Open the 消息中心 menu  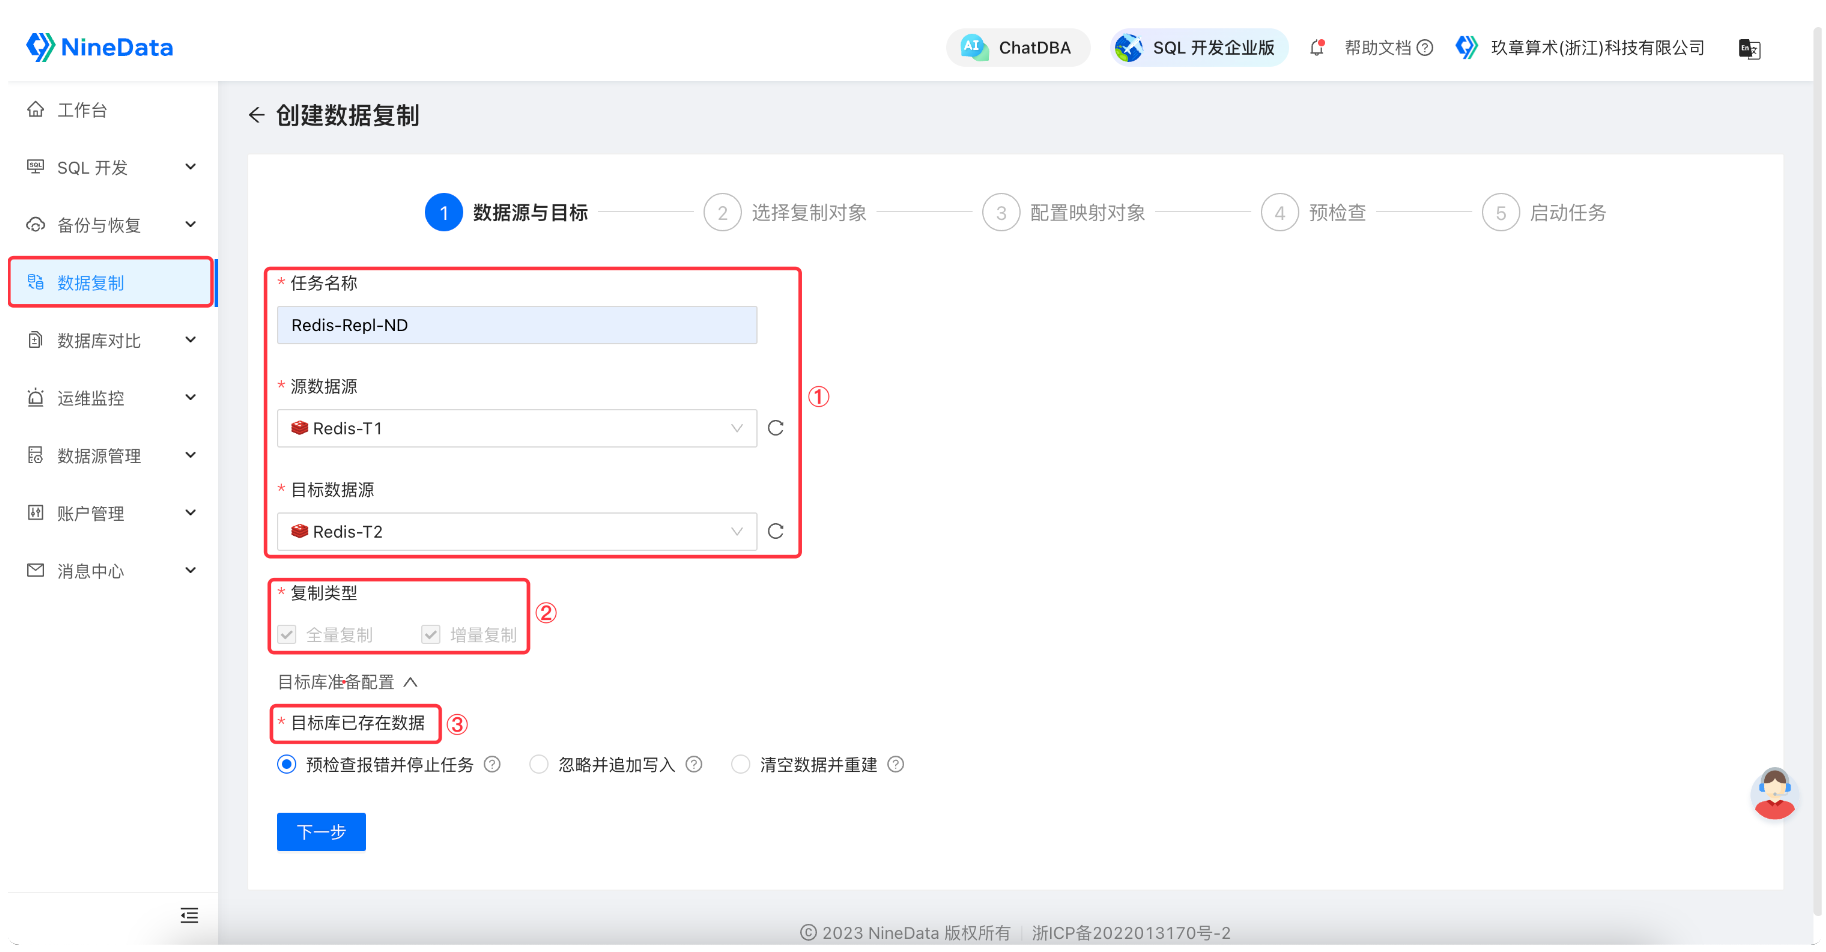pyautogui.click(x=112, y=571)
